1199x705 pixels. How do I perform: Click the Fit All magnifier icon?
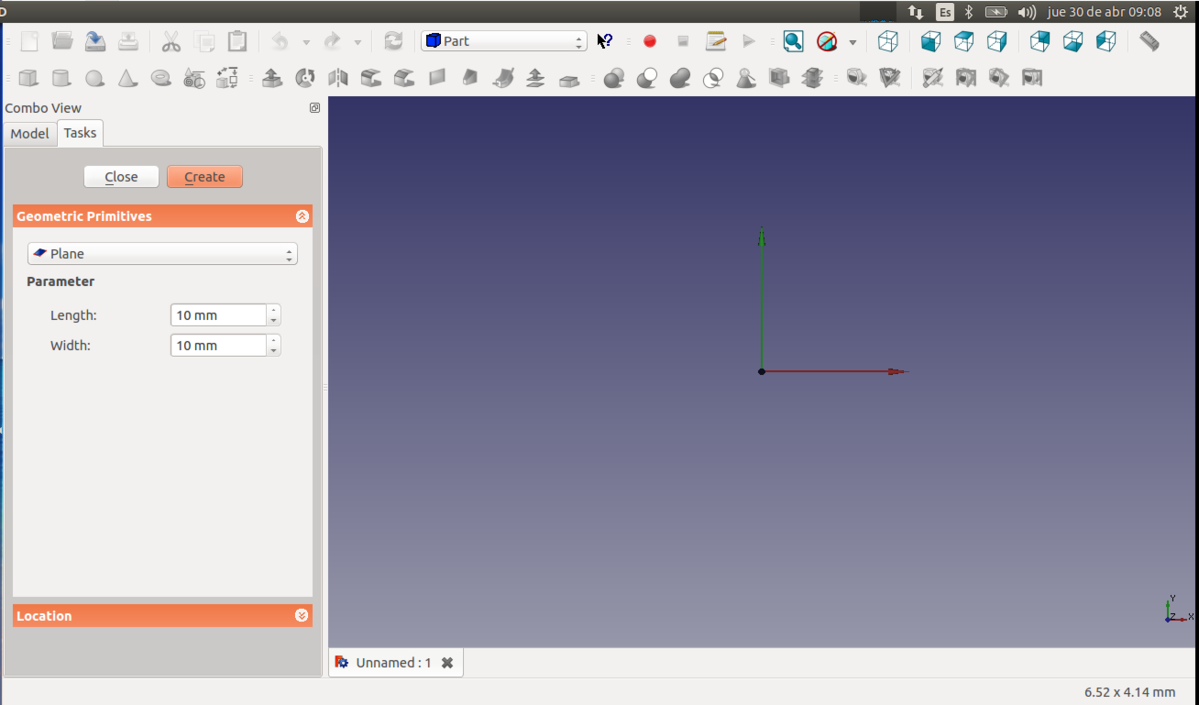[793, 41]
